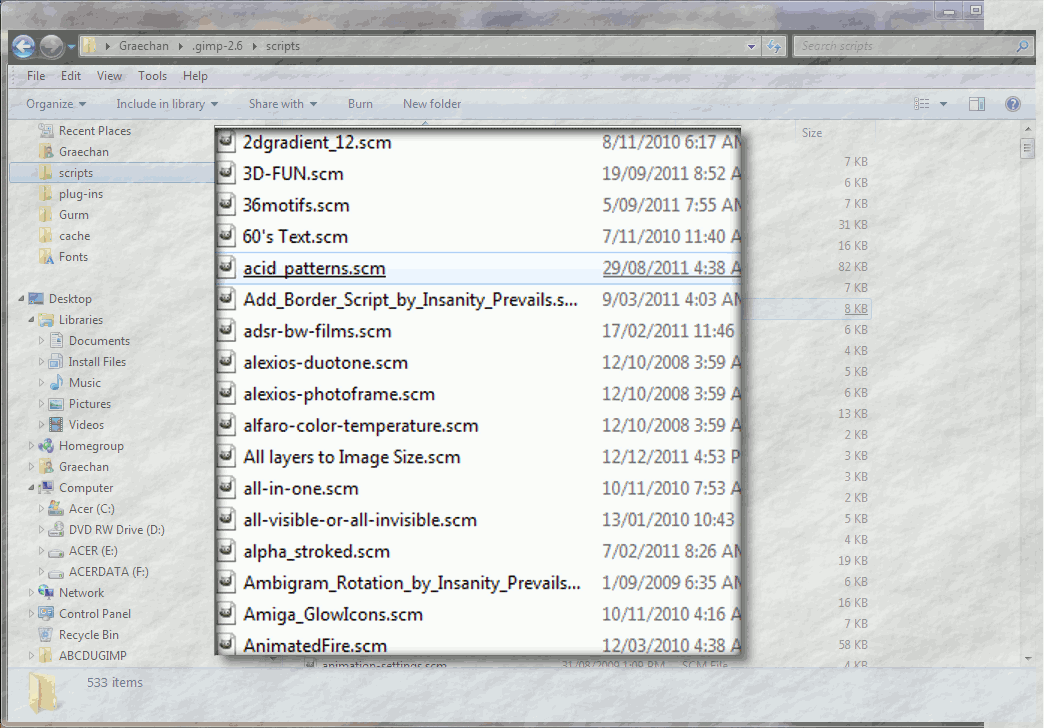Click the Graechan breadcrumb segment
The image size is (1044, 728).
tap(144, 46)
